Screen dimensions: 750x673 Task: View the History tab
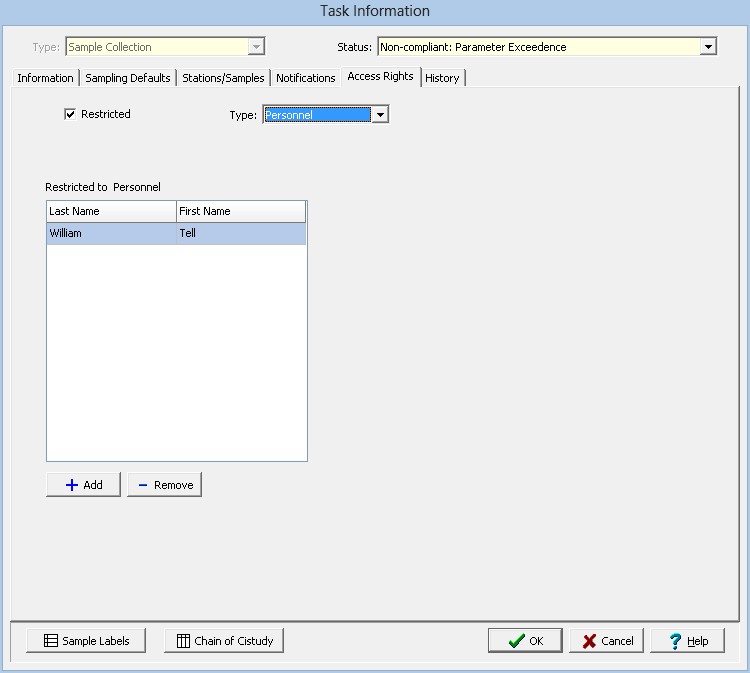tap(442, 78)
